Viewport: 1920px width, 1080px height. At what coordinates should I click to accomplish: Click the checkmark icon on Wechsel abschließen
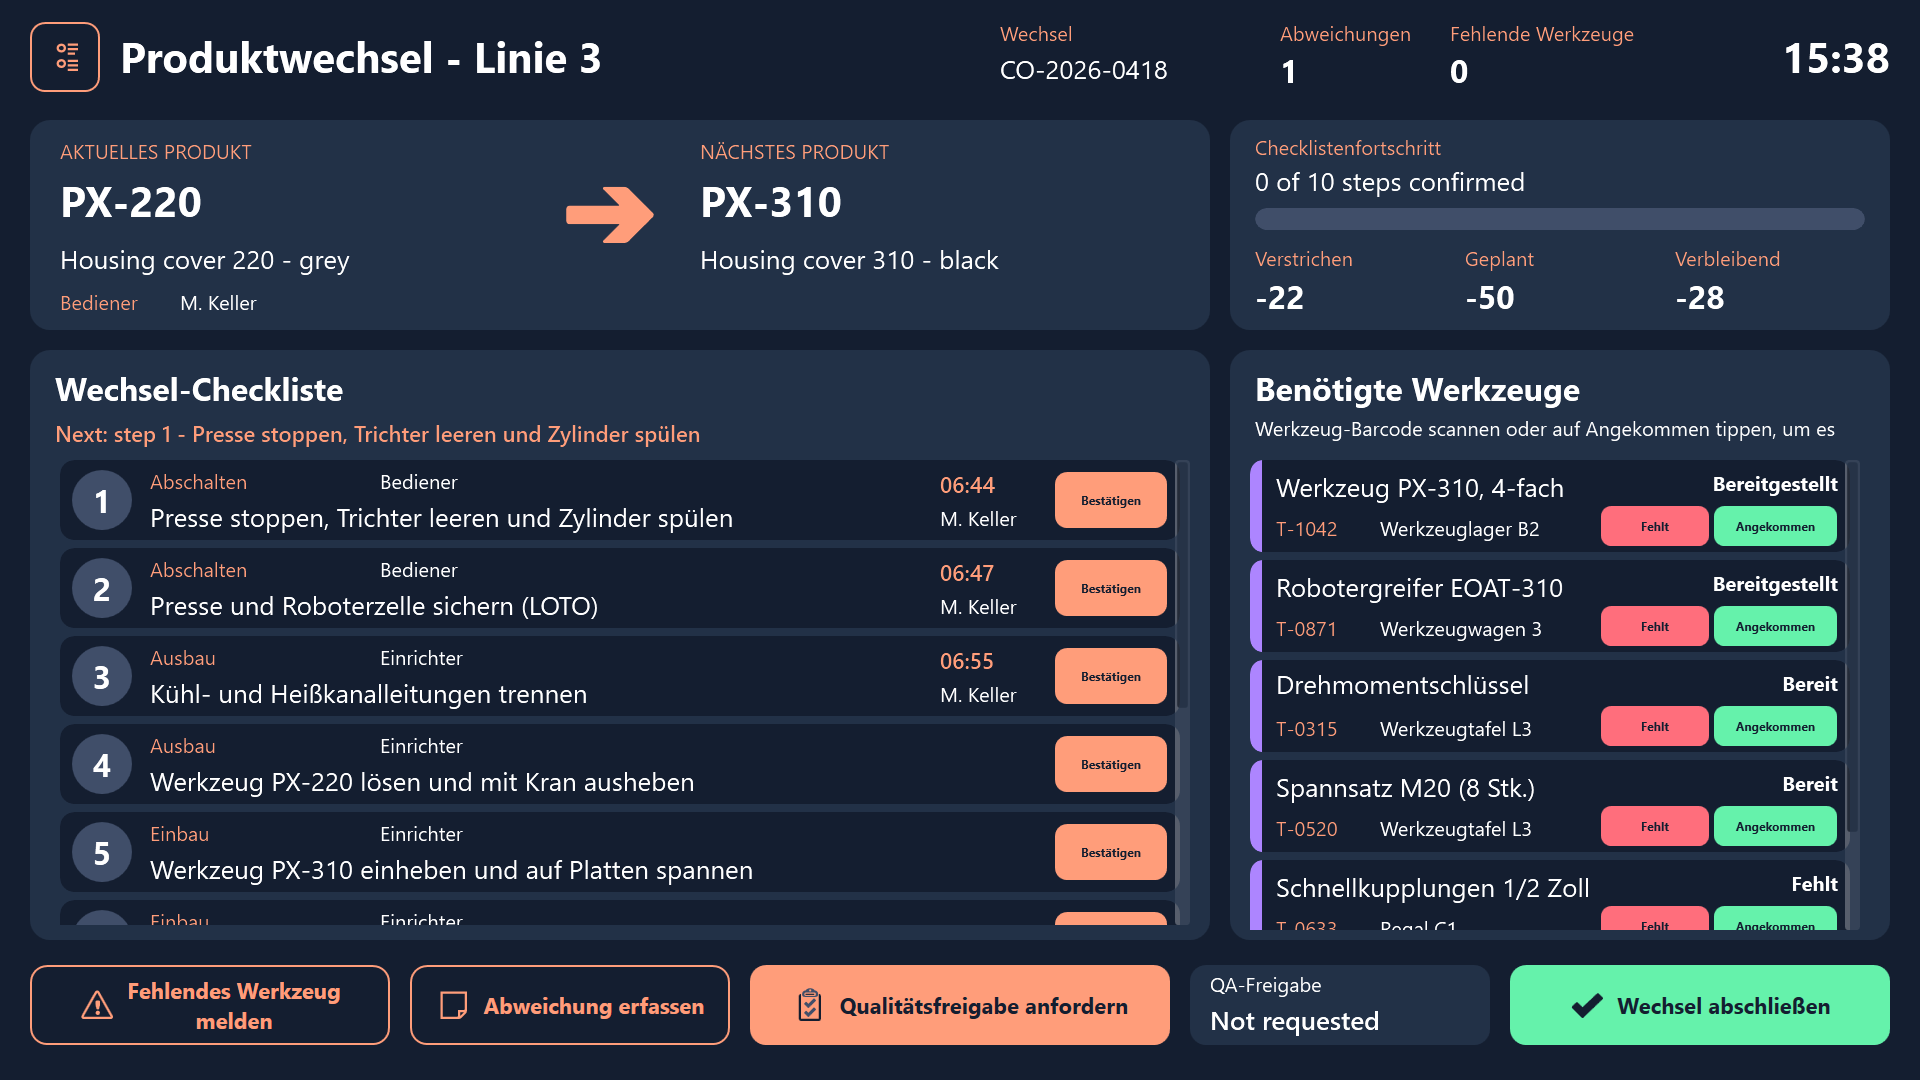click(x=1587, y=1005)
